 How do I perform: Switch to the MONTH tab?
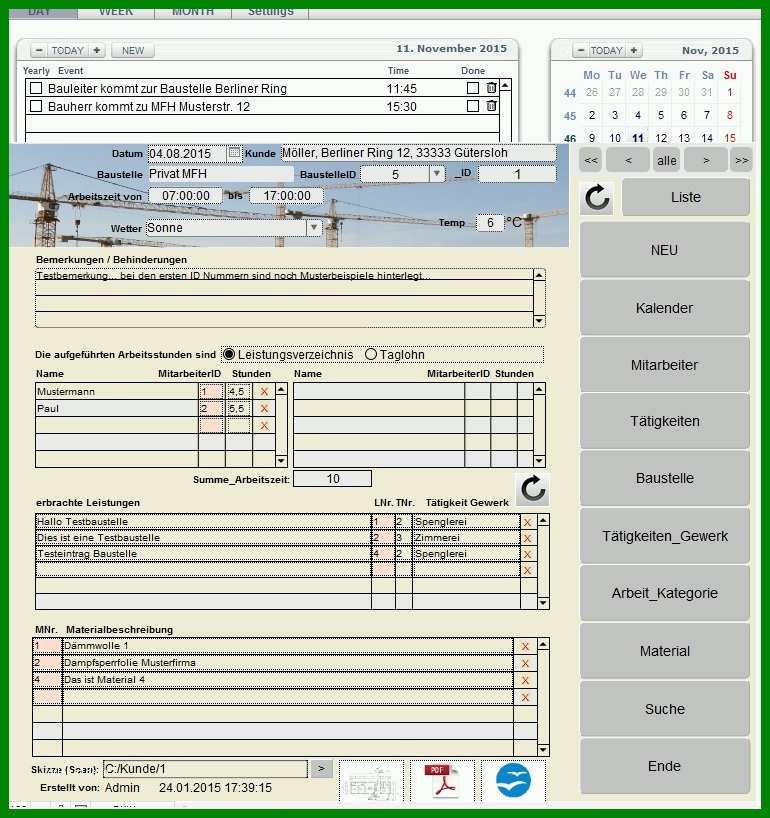click(193, 13)
